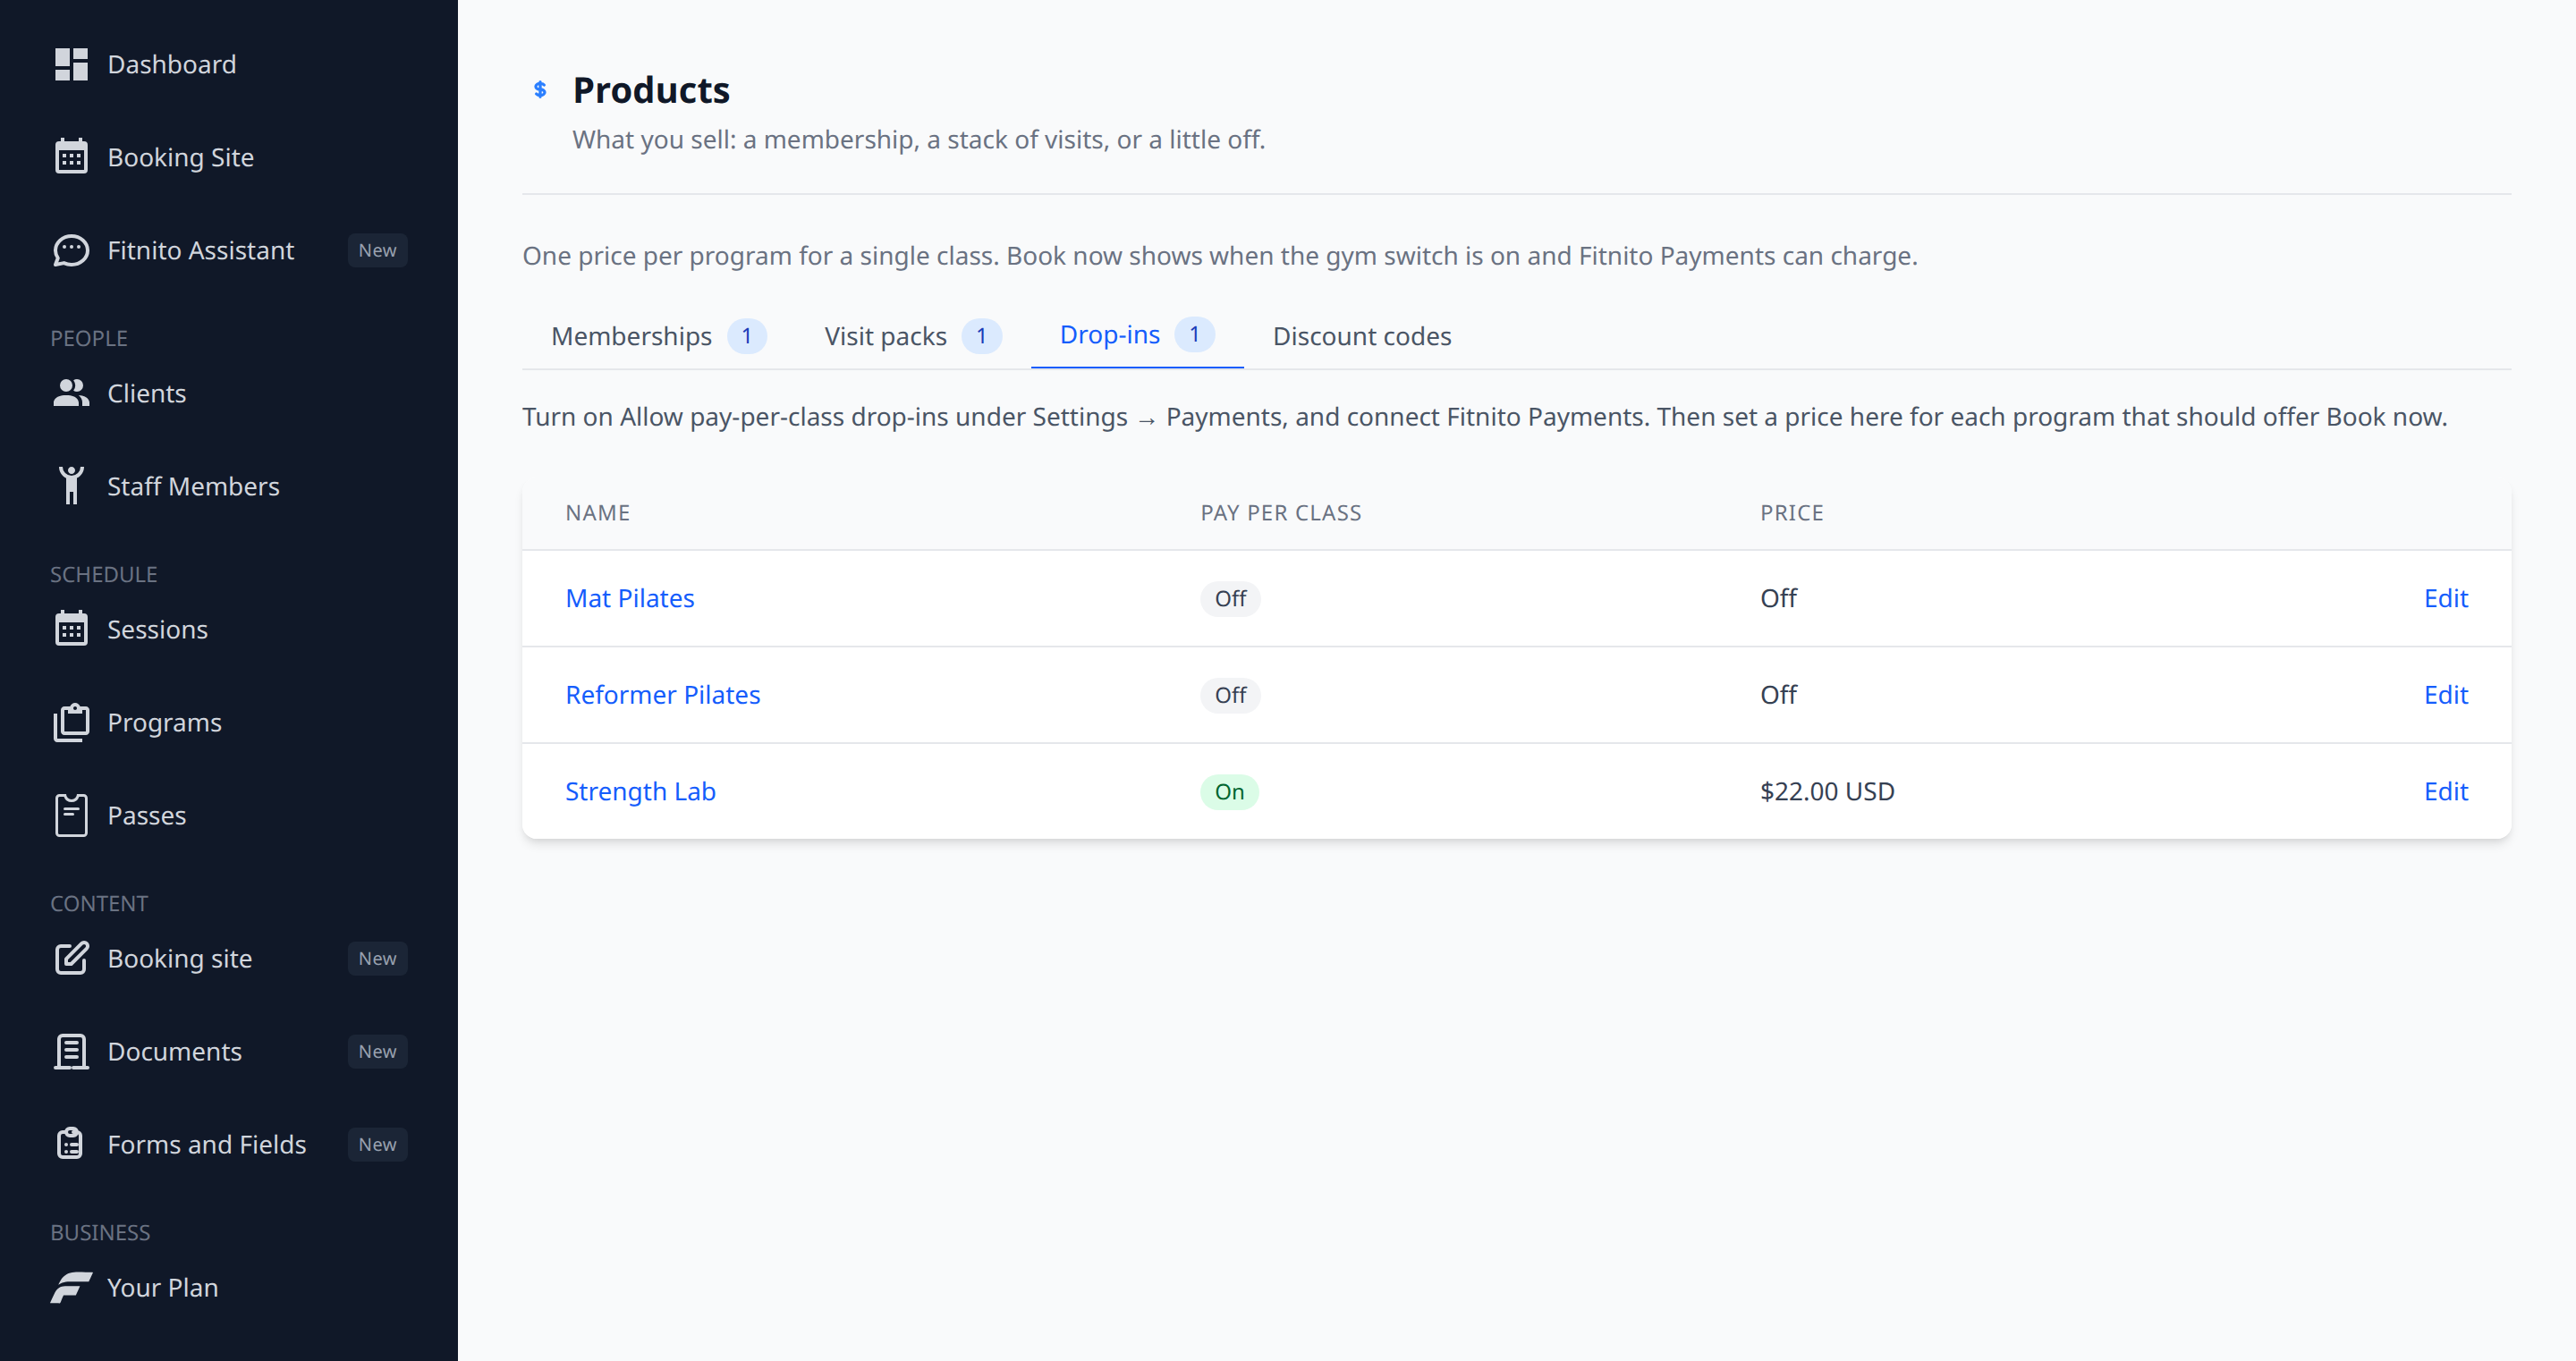
Task: Click the count badge on Visit packs tab
Action: [981, 336]
